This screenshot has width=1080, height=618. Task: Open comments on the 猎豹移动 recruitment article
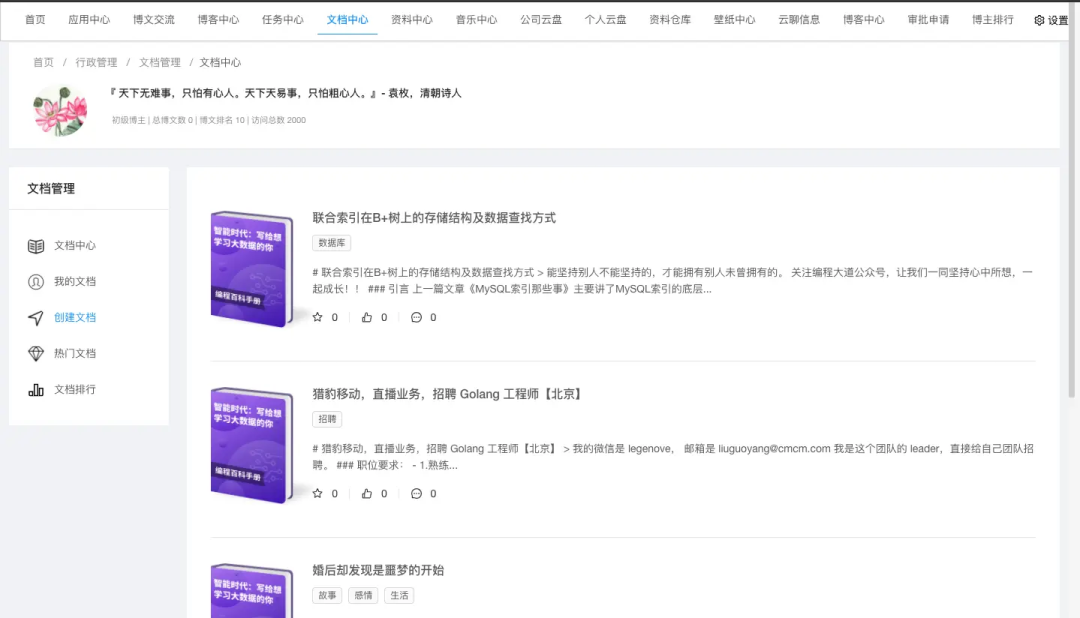416,494
